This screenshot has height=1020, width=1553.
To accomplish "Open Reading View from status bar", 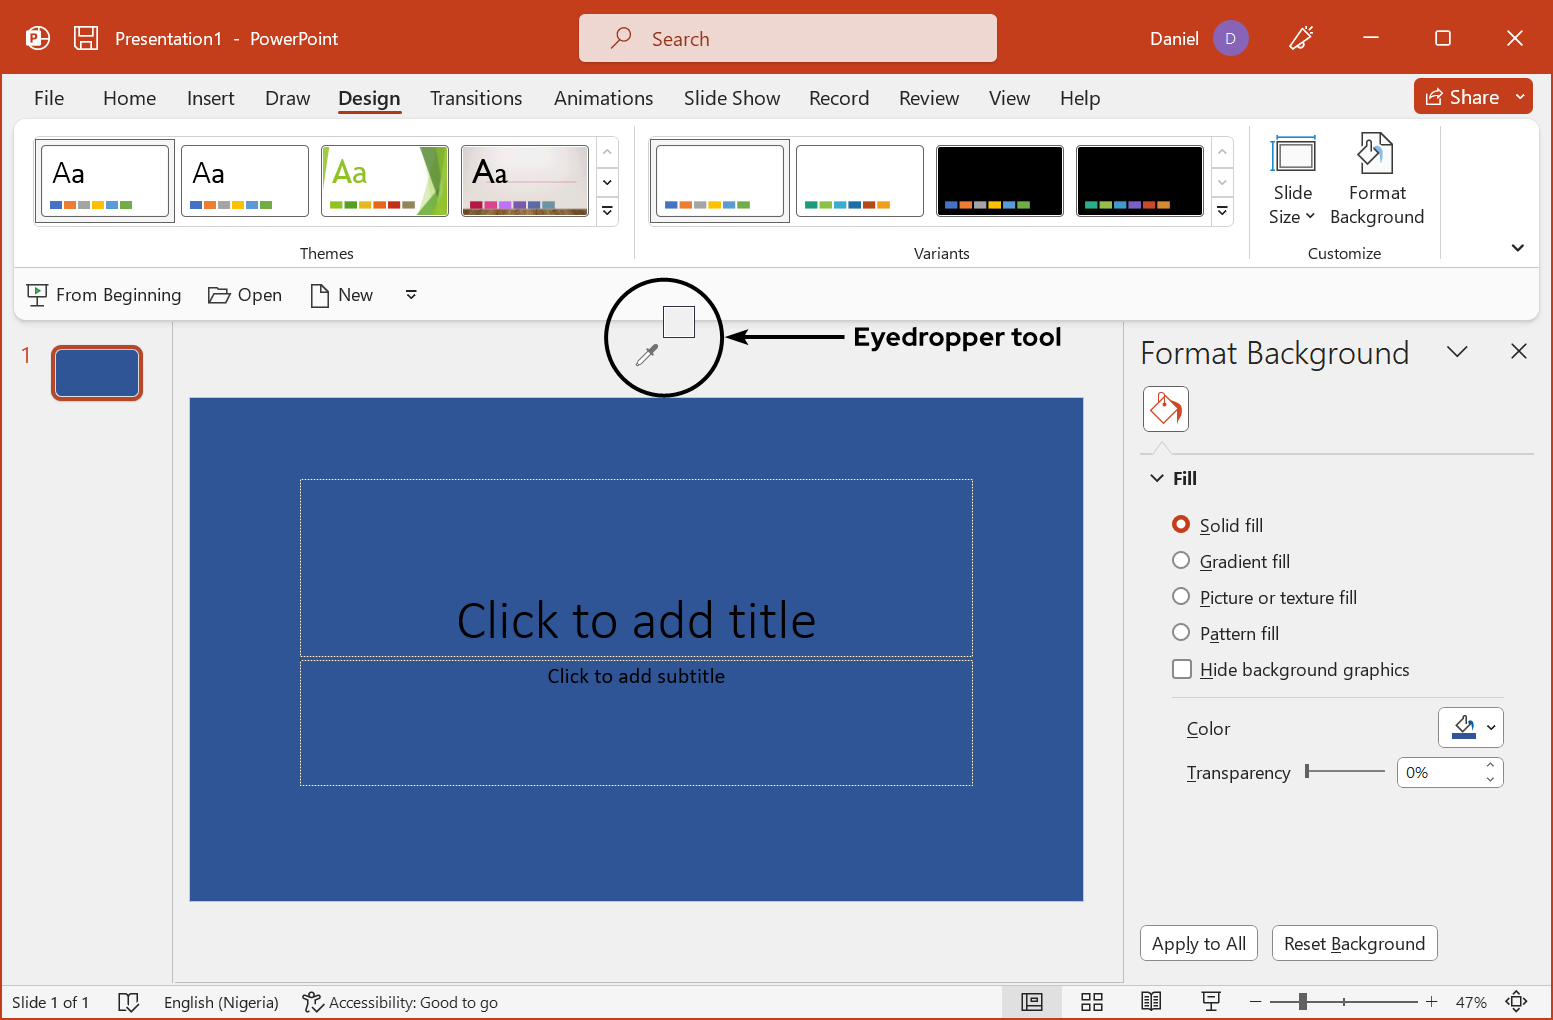I will pos(1151,1002).
